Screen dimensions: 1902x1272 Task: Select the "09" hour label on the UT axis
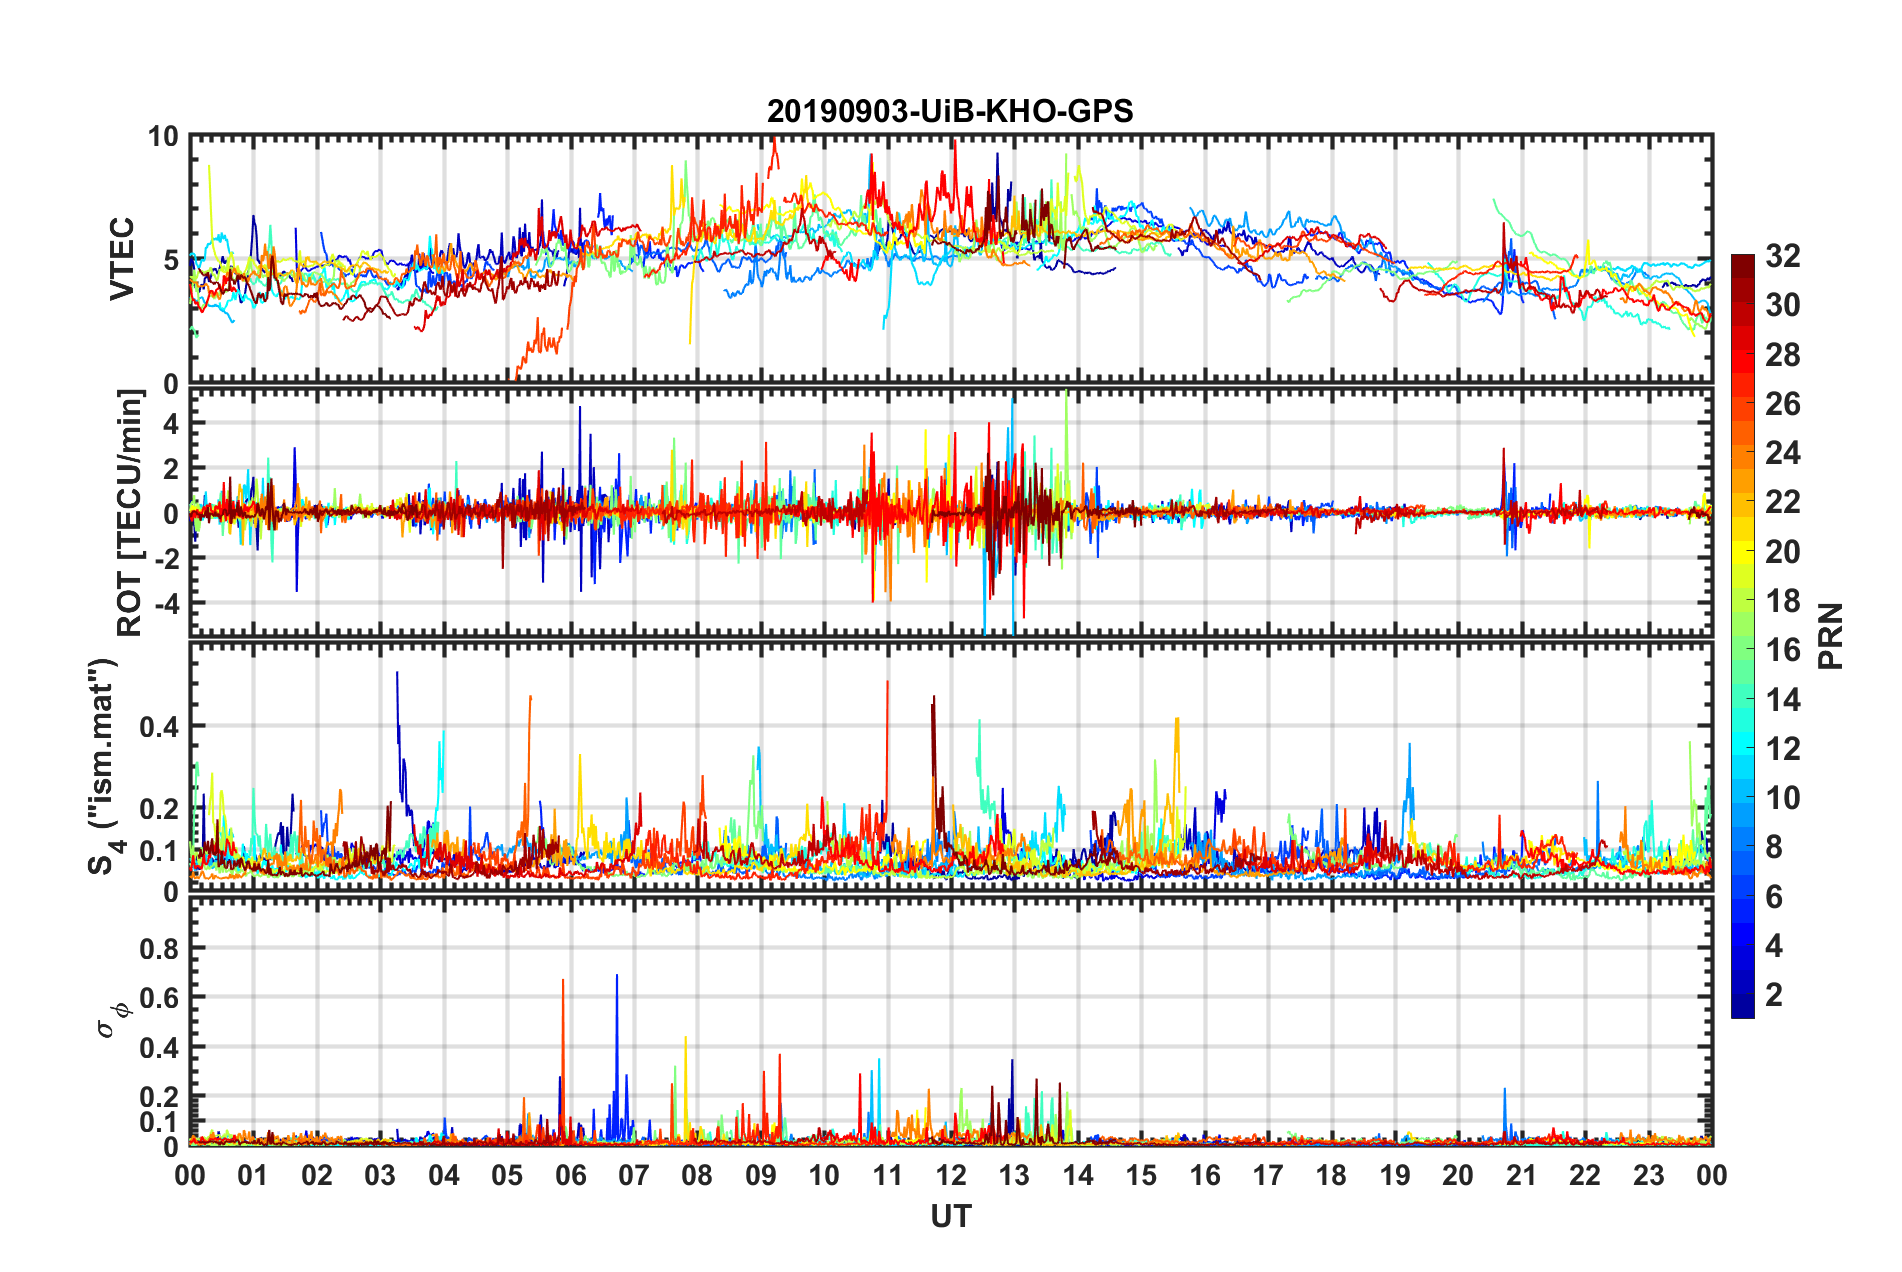pyautogui.click(x=761, y=1175)
